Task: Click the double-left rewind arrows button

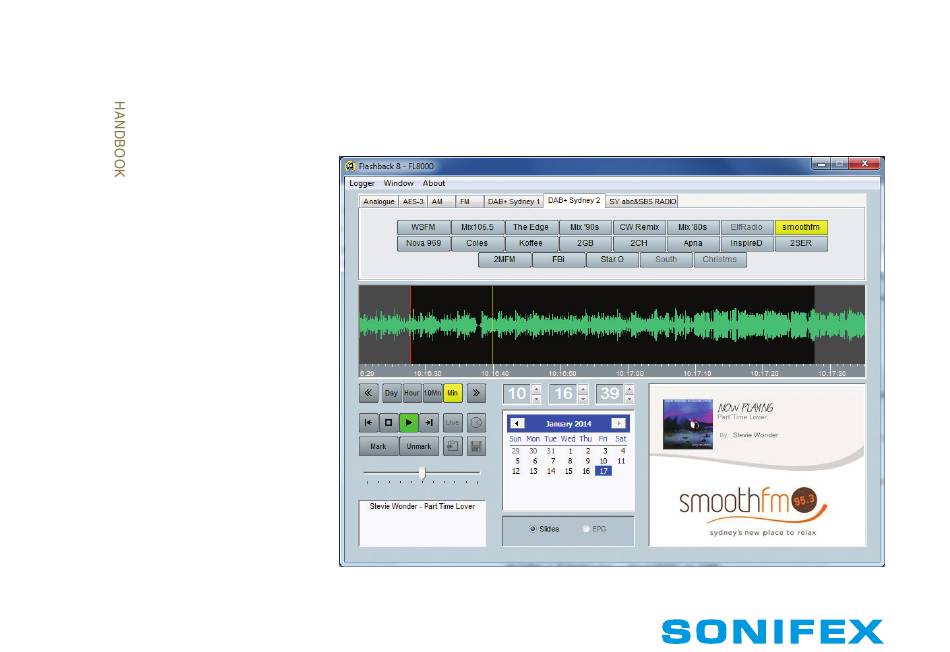Action: (368, 393)
